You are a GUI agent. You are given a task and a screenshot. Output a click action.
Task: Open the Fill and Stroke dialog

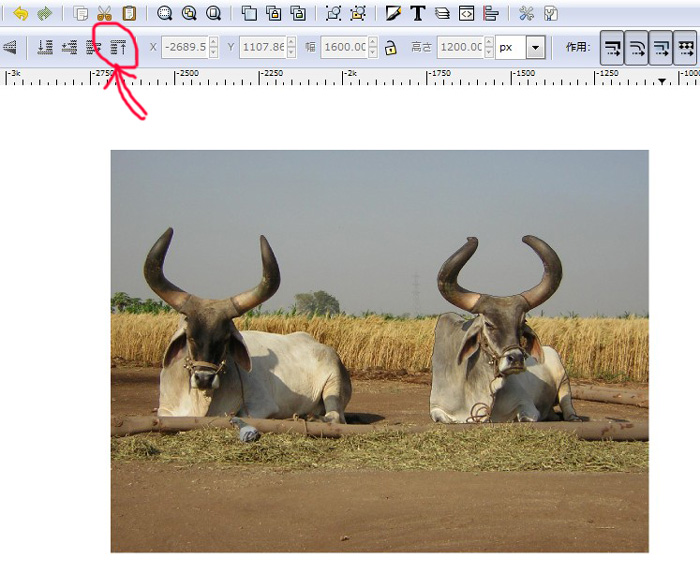tap(393, 14)
